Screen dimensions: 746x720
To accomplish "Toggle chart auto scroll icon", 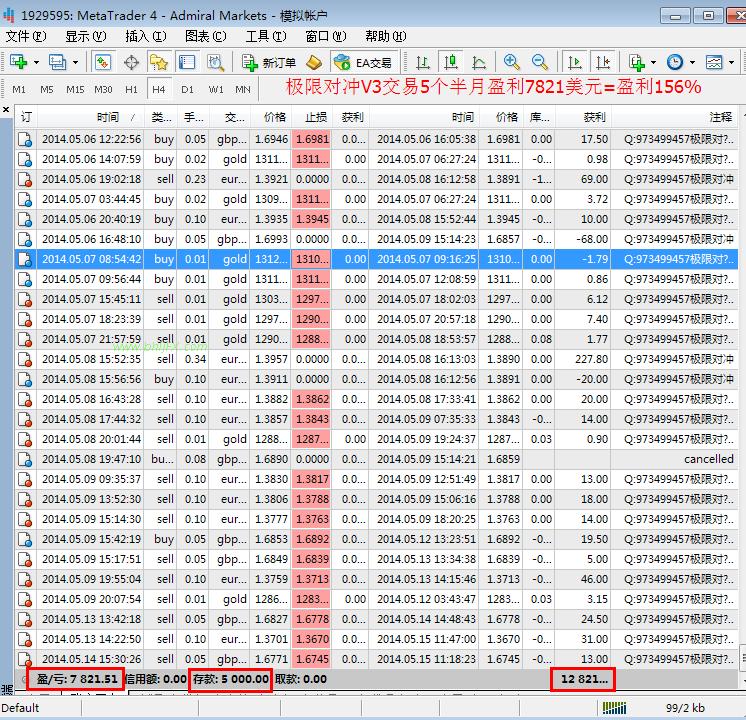I will coord(575,62).
